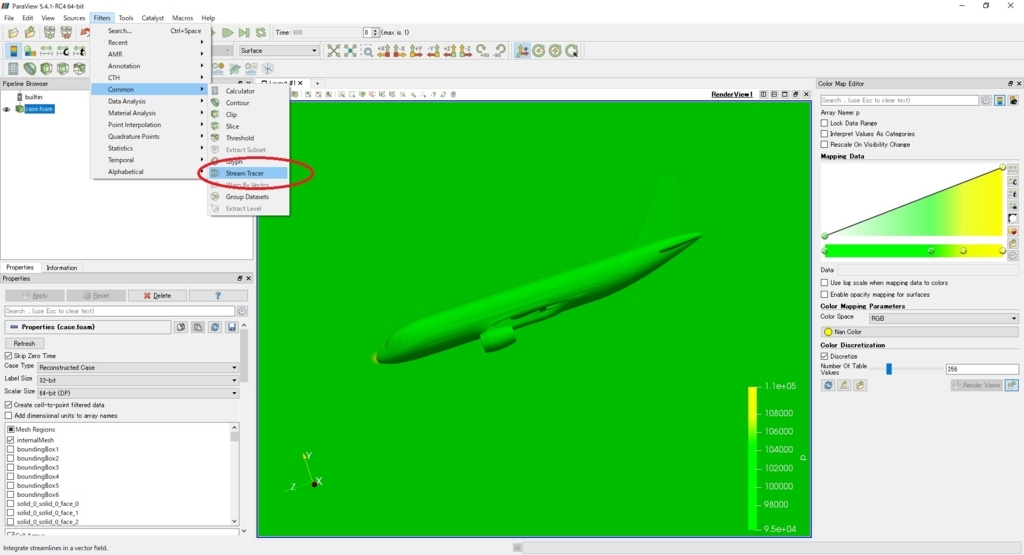The width and height of the screenshot is (1024, 555).
Task: Open Scalar Size dropdown
Action: (x=138, y=393)
